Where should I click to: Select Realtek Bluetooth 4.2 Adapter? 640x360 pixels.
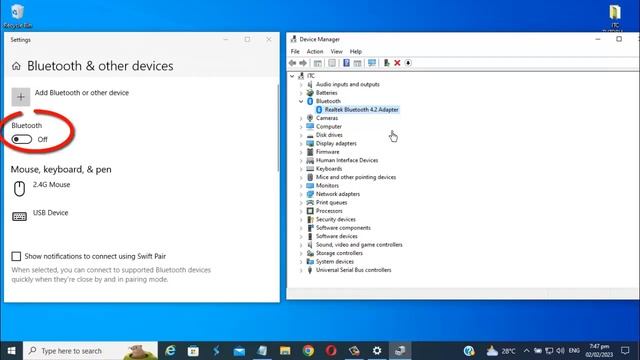coord(361,110)
